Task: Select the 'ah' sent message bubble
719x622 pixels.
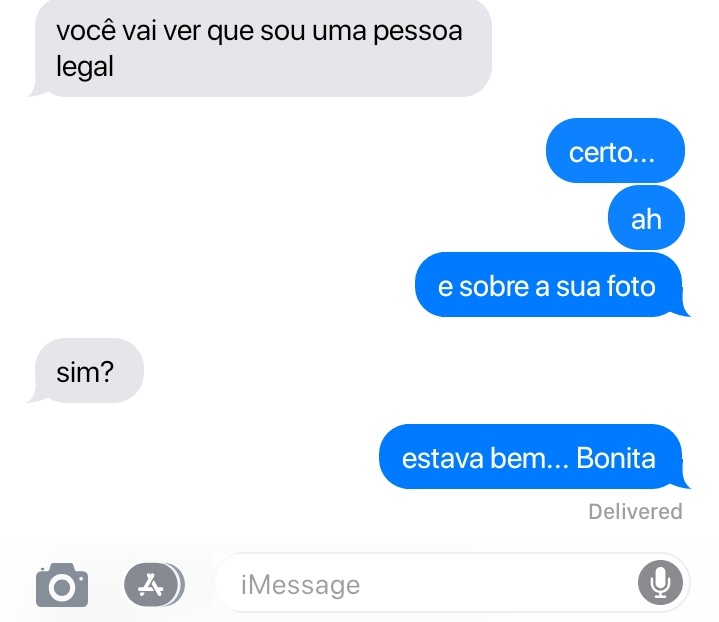Action: click(646, 218)
